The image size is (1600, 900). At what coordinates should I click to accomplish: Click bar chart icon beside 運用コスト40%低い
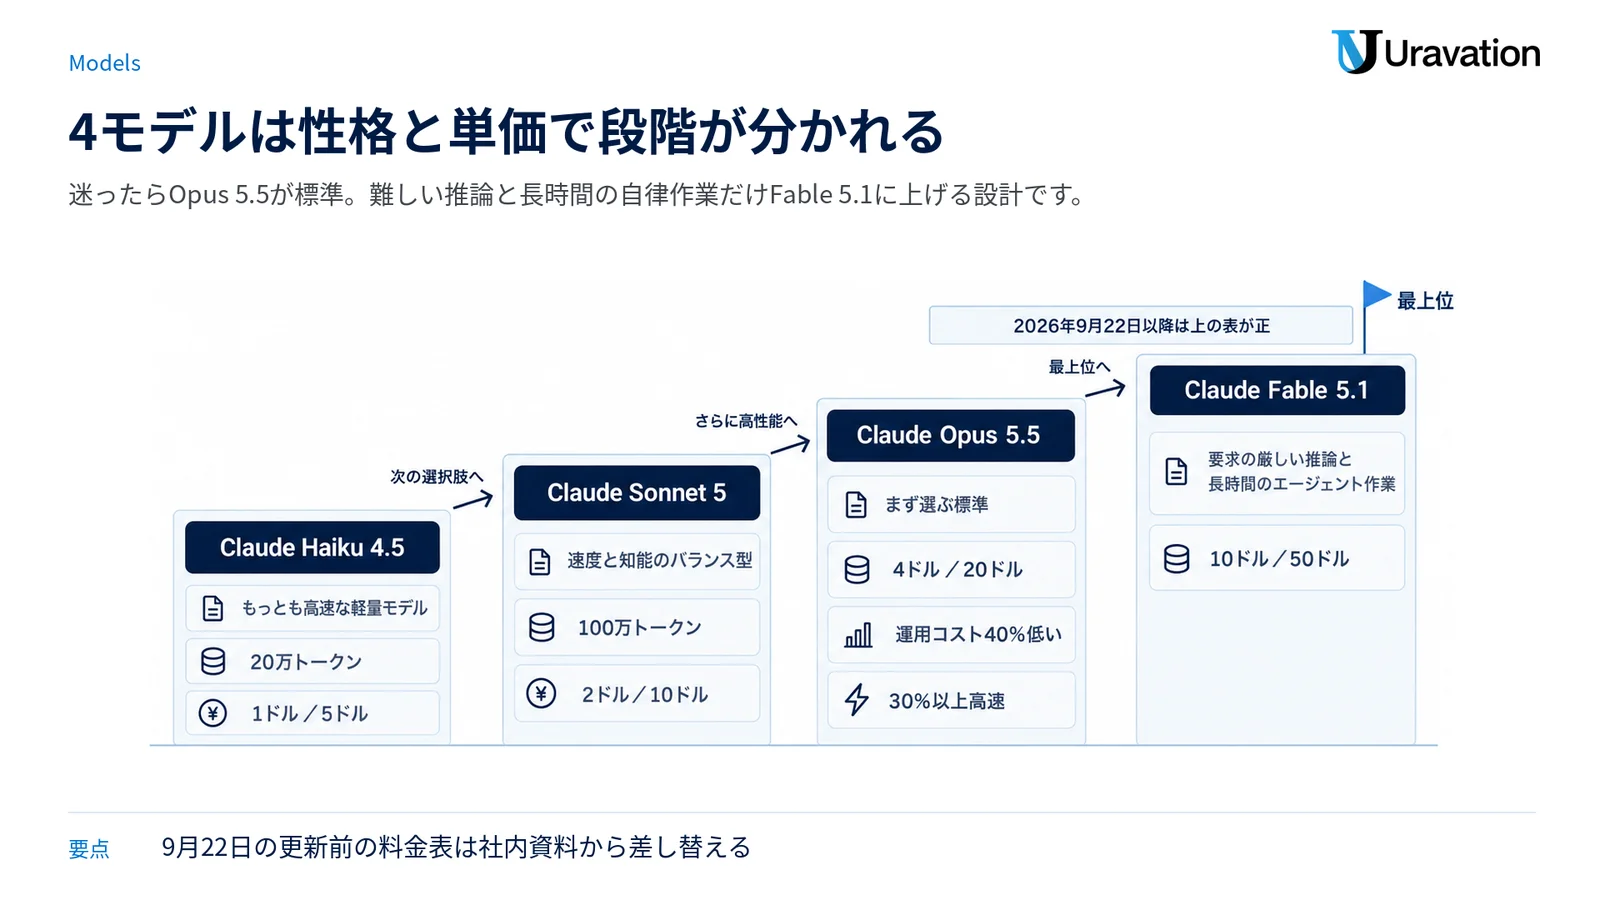point(858,635)
